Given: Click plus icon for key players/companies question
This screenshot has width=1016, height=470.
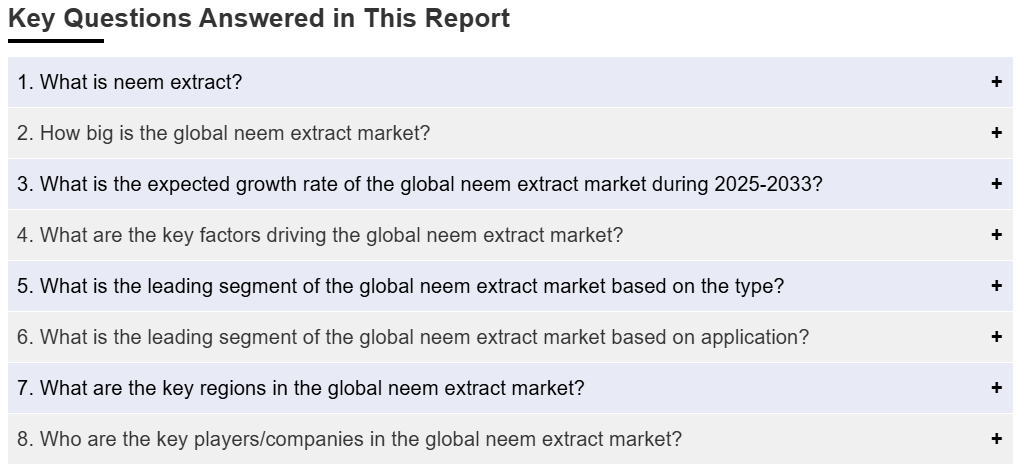Looking at the screenshot, I should coord(996,439).
